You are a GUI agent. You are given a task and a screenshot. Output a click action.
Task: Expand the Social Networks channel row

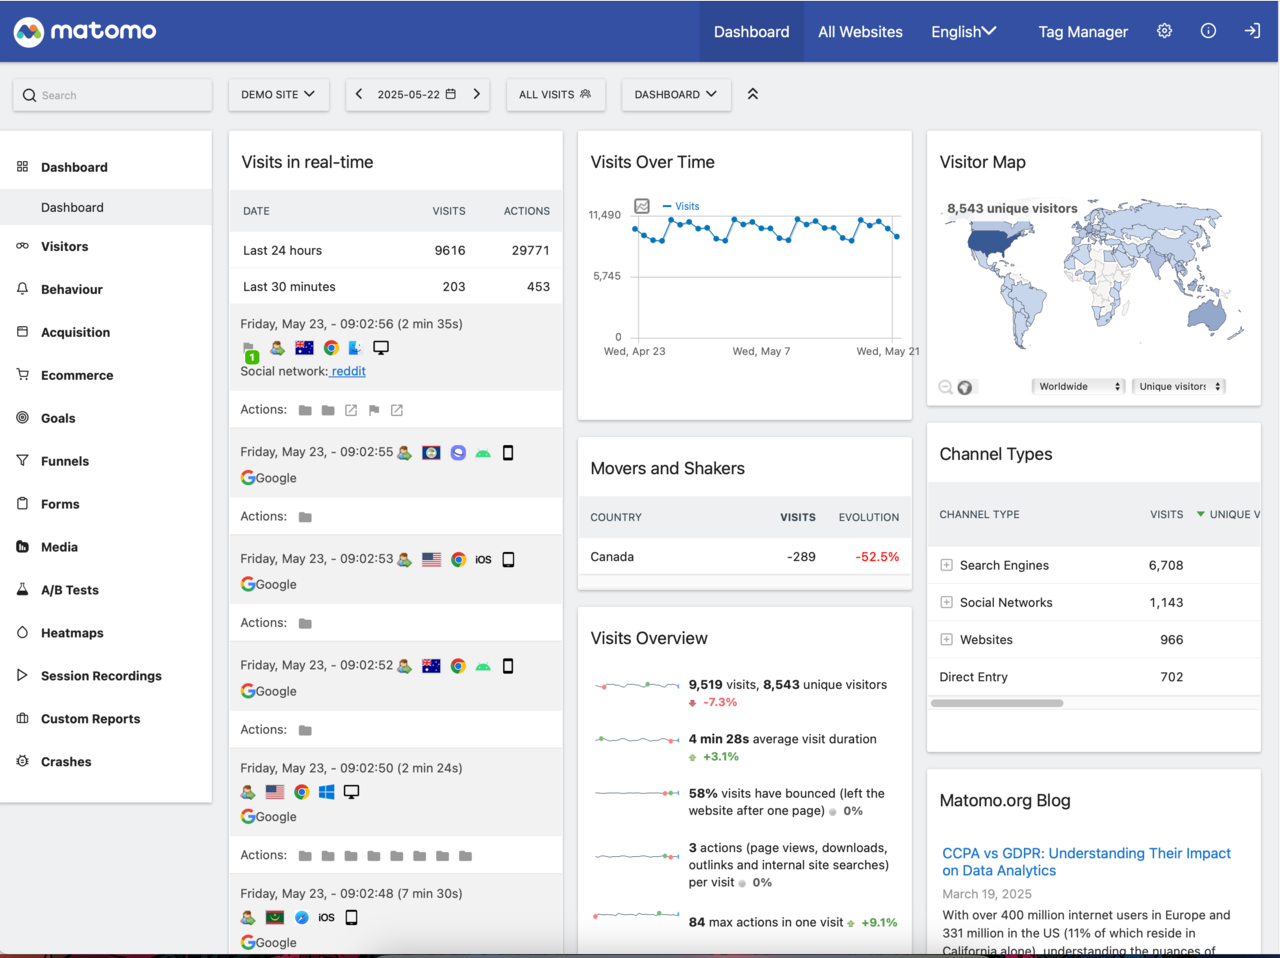tap(946, 602)
